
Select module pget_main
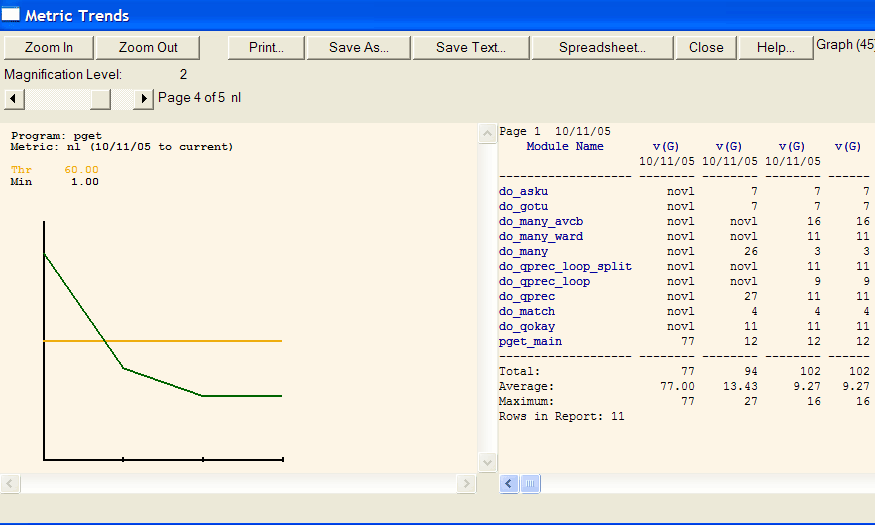point(530,341)
